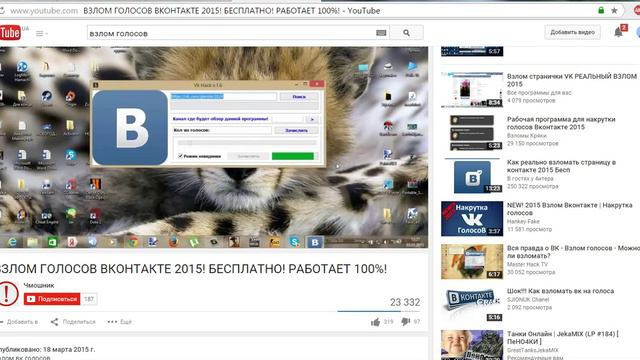Viewport: 640px width, 360px height.
Task: Open the Skype shortcut on video desktop
Action: [x=71, y=156]
